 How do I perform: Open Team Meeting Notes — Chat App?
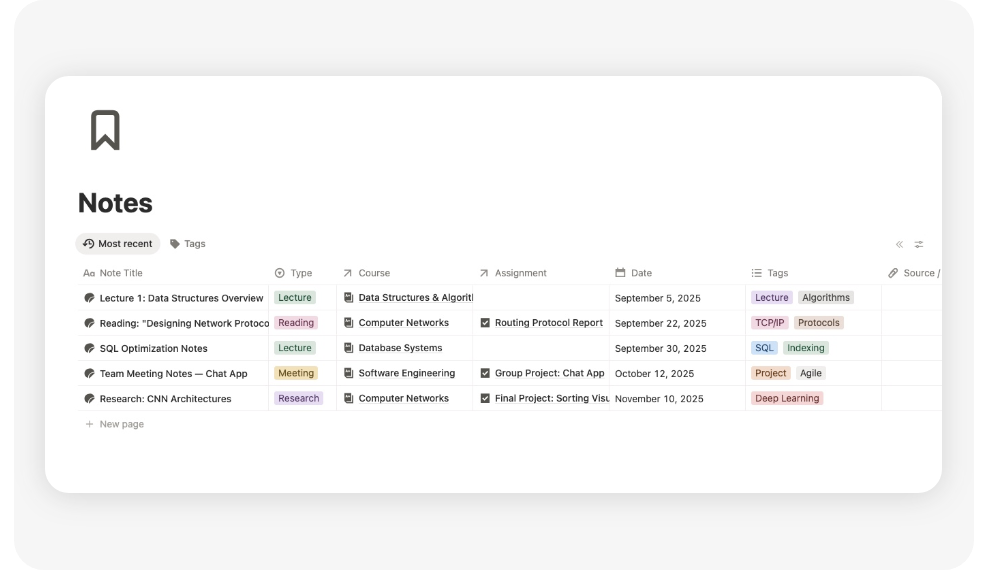click(x=173, y=374)
